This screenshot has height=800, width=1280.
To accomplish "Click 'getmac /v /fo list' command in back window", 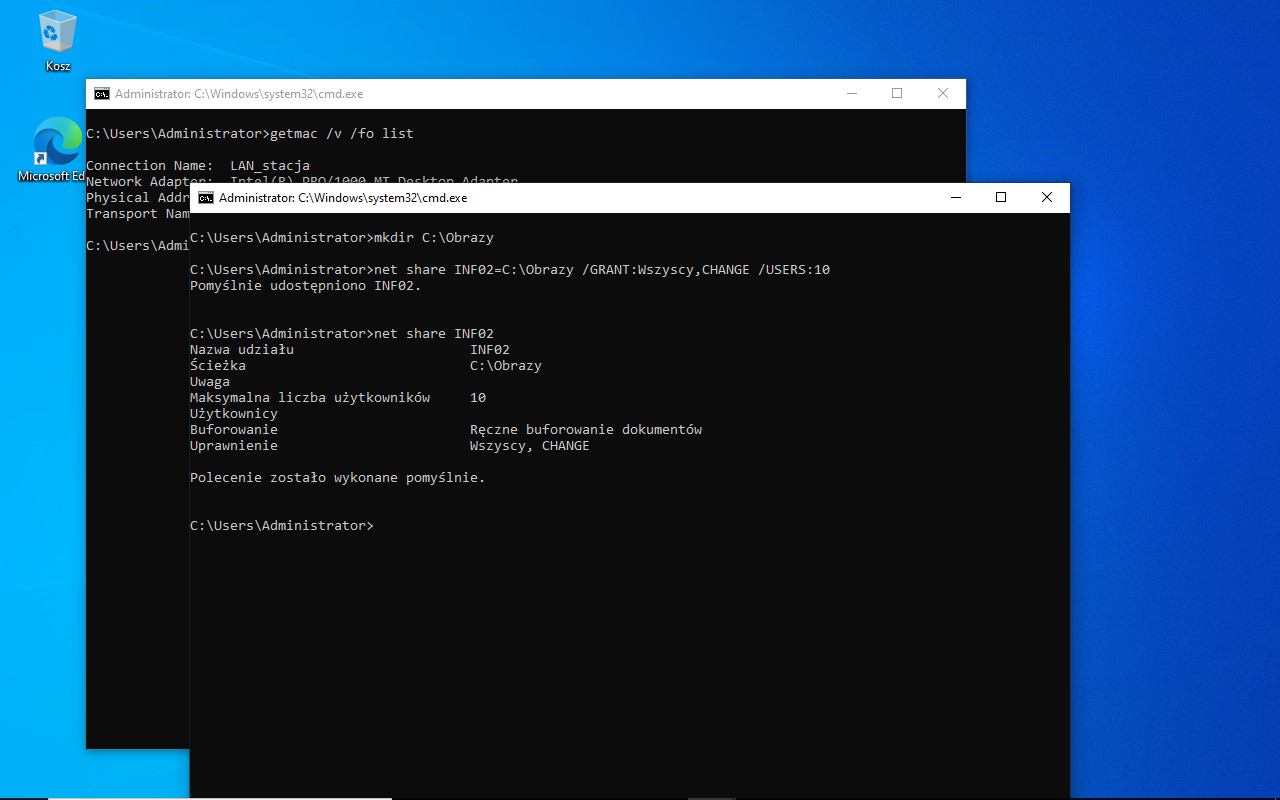I will click(x=342, y=134).
